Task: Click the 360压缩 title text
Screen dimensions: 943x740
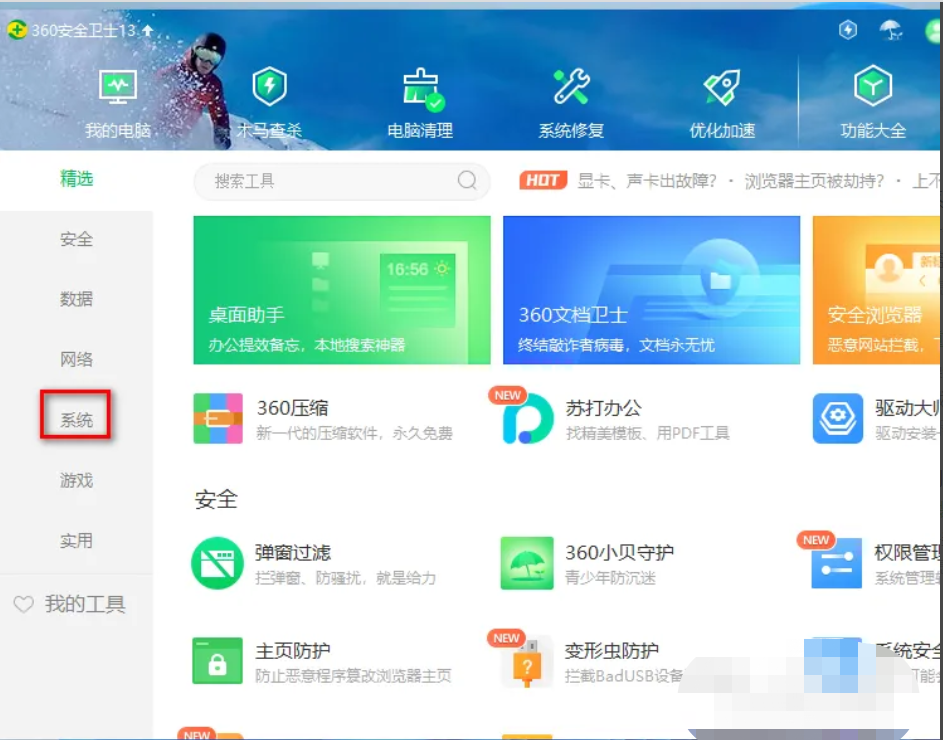Action: 293,408
